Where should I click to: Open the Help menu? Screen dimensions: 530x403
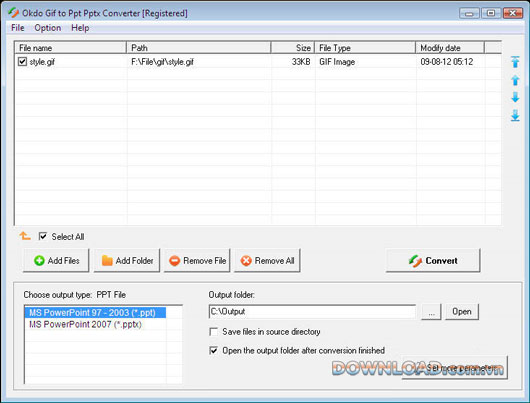(80, 28)
